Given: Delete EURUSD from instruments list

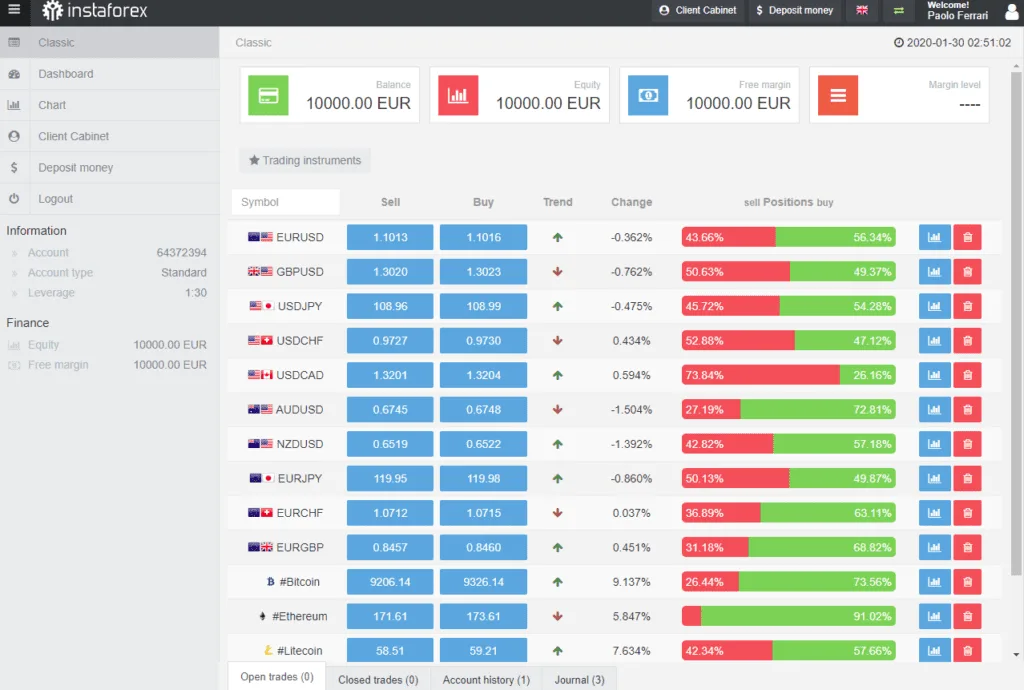Looking at the screenshot, I should [x=967, y=237].
